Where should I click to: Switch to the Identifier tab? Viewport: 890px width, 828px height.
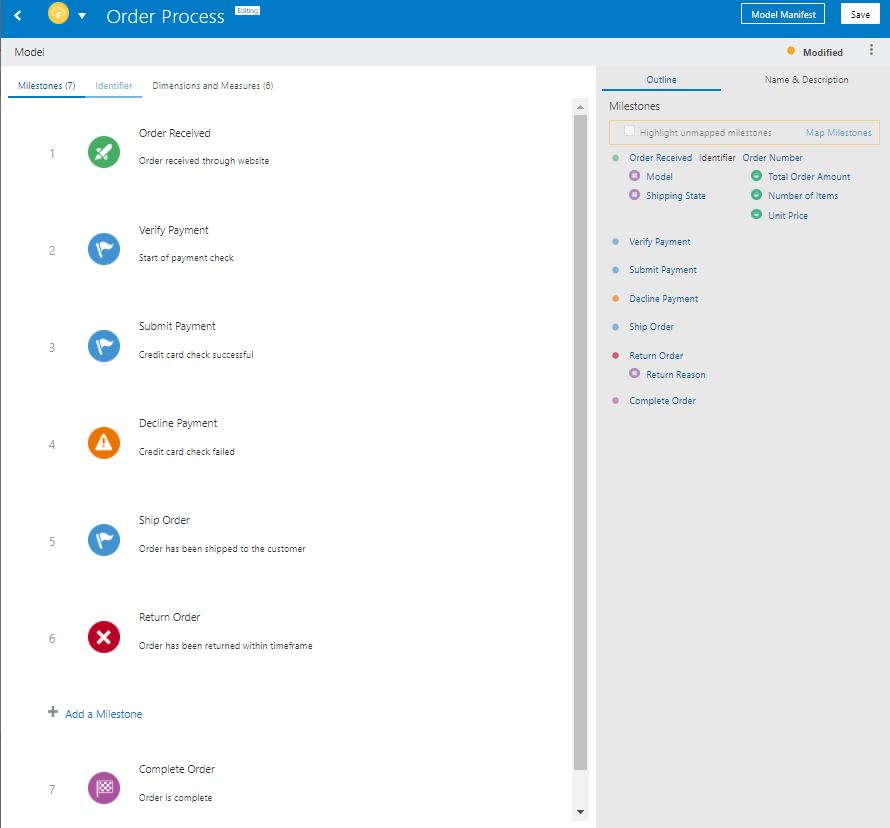point(114,86)
